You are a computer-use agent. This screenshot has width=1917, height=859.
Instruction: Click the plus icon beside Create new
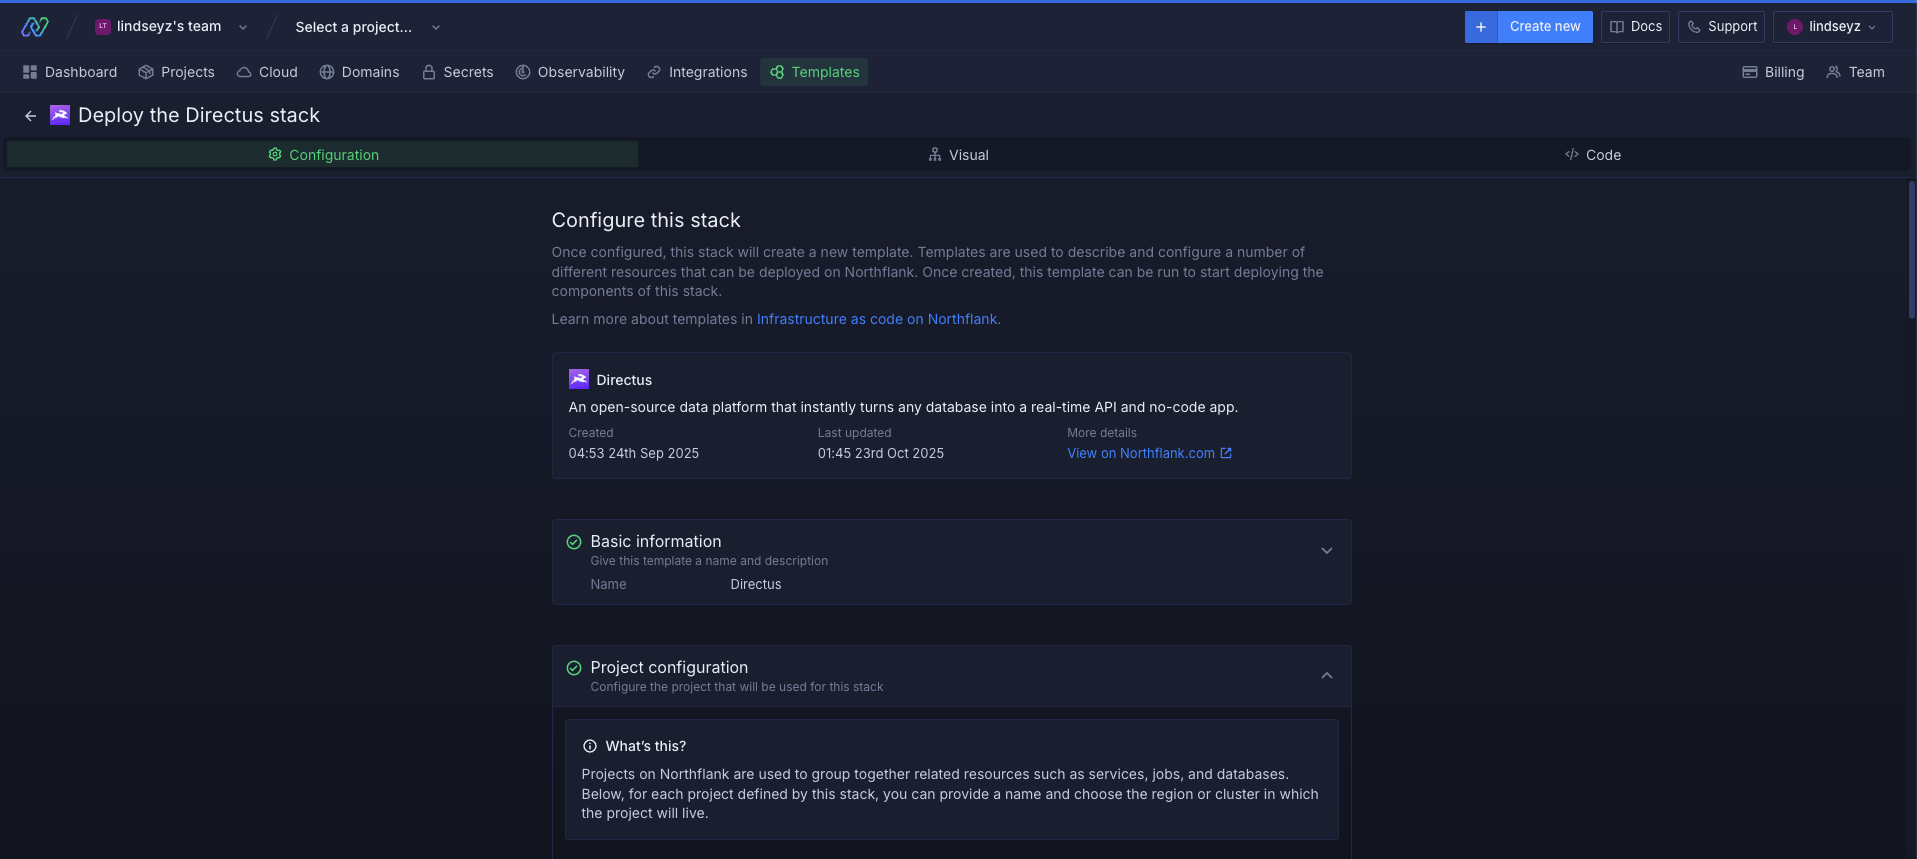click(x=1481, y=27)
